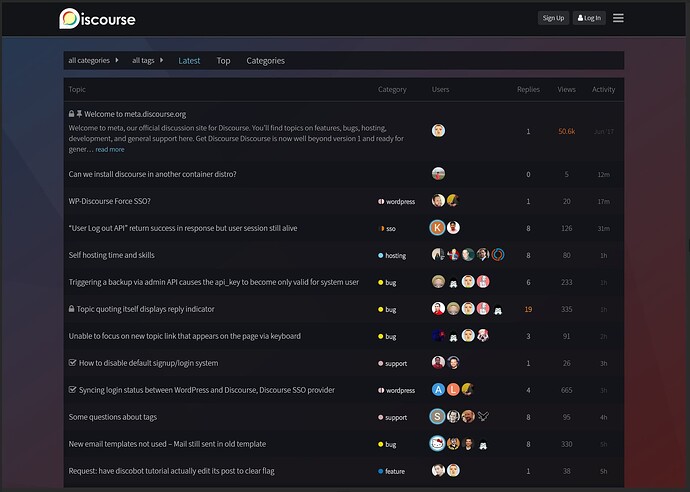Sort by Category column header
690x492 pixels.
392,89
